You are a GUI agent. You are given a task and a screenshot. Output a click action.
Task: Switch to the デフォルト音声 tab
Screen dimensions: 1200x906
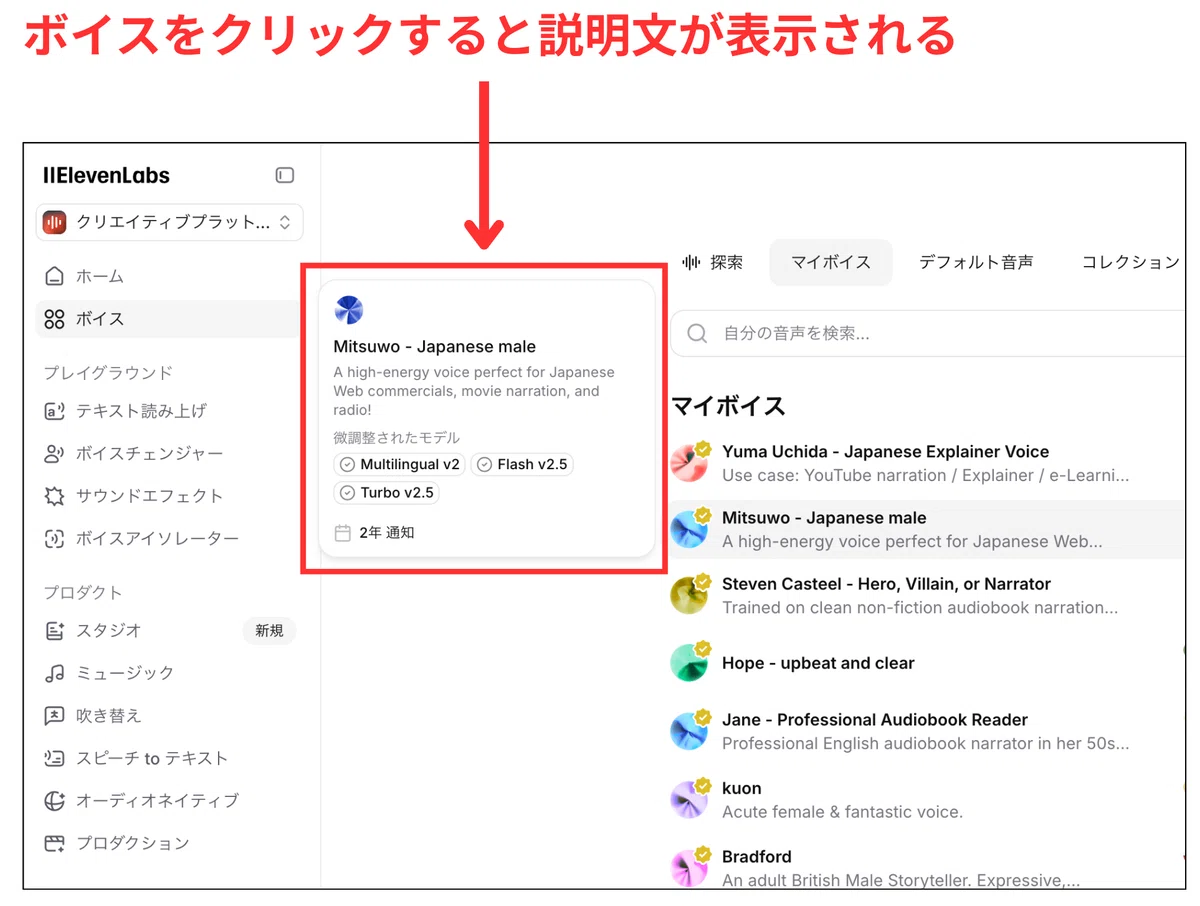coord(976,263)
